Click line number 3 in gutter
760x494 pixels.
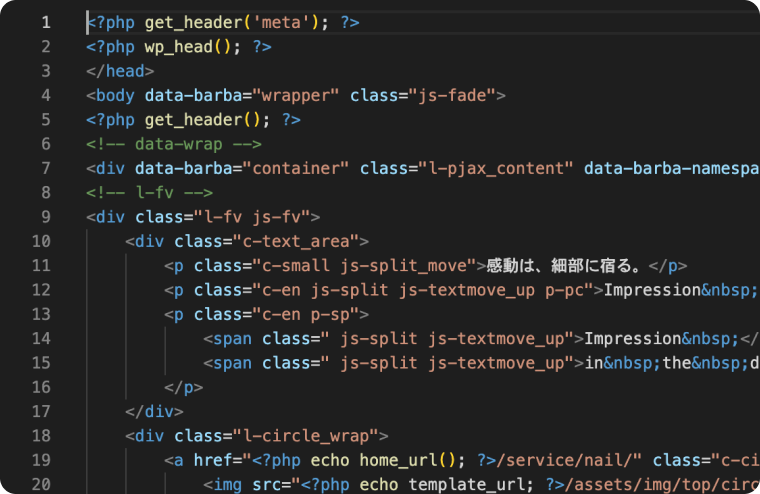[x=46, y=71]
